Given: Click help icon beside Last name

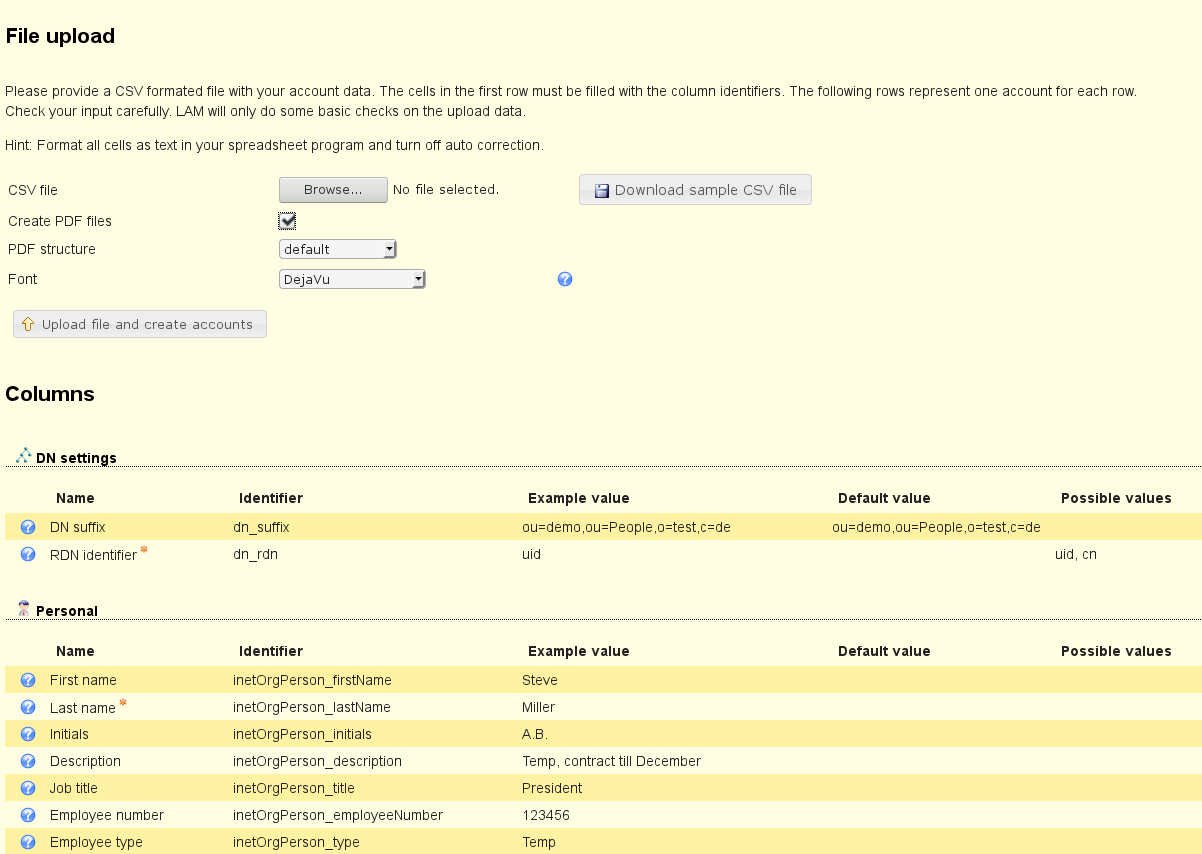Looking at the screenshot, I should [28, 707].
